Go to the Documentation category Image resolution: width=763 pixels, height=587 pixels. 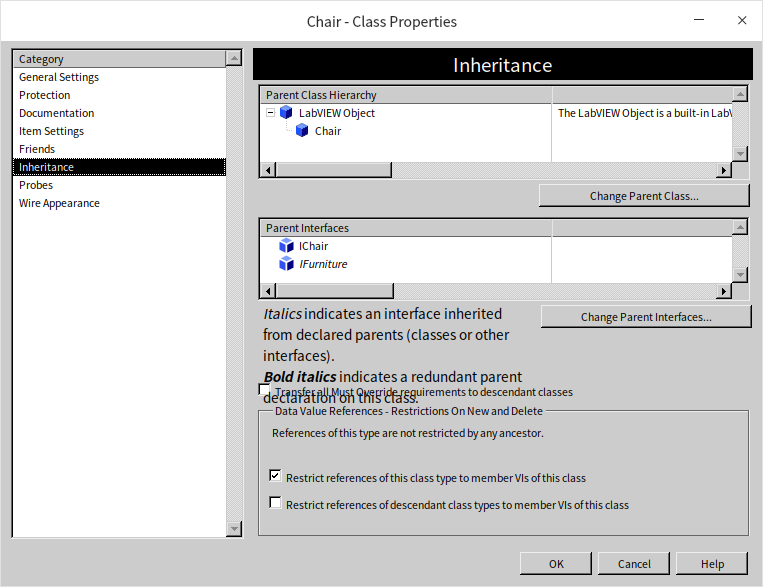(57, 113)
